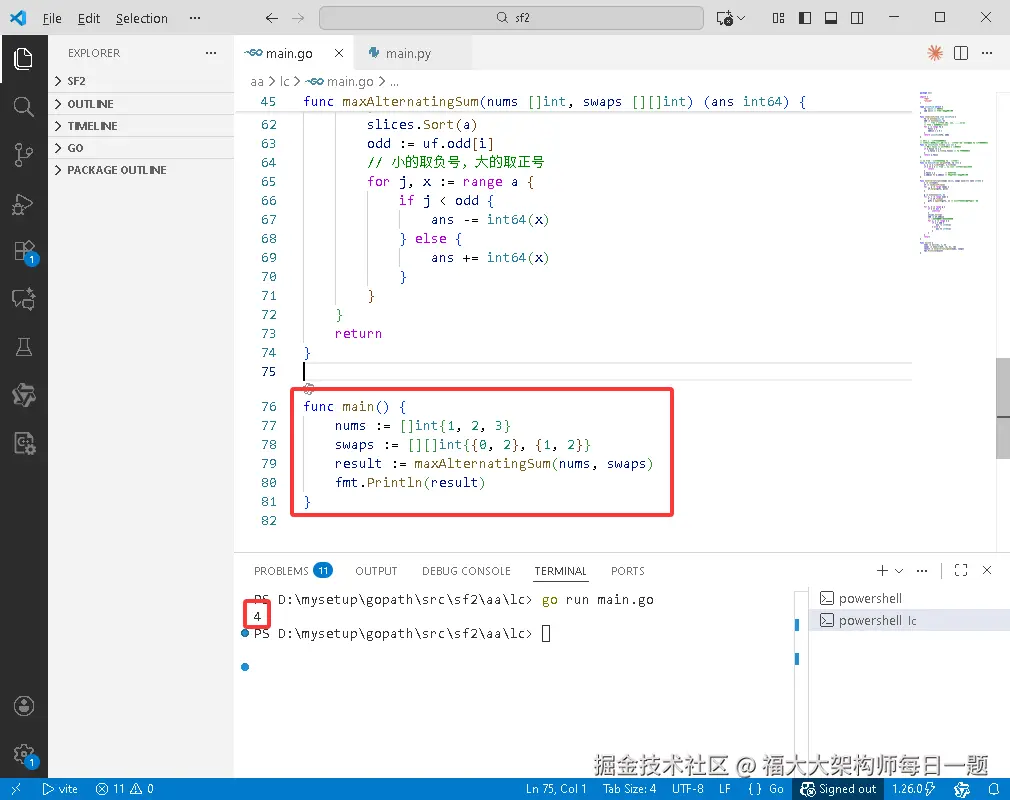Open the PROBLEMS panel tab
The height and width of the screenshot is (800, 1010).
click(292, 571)
